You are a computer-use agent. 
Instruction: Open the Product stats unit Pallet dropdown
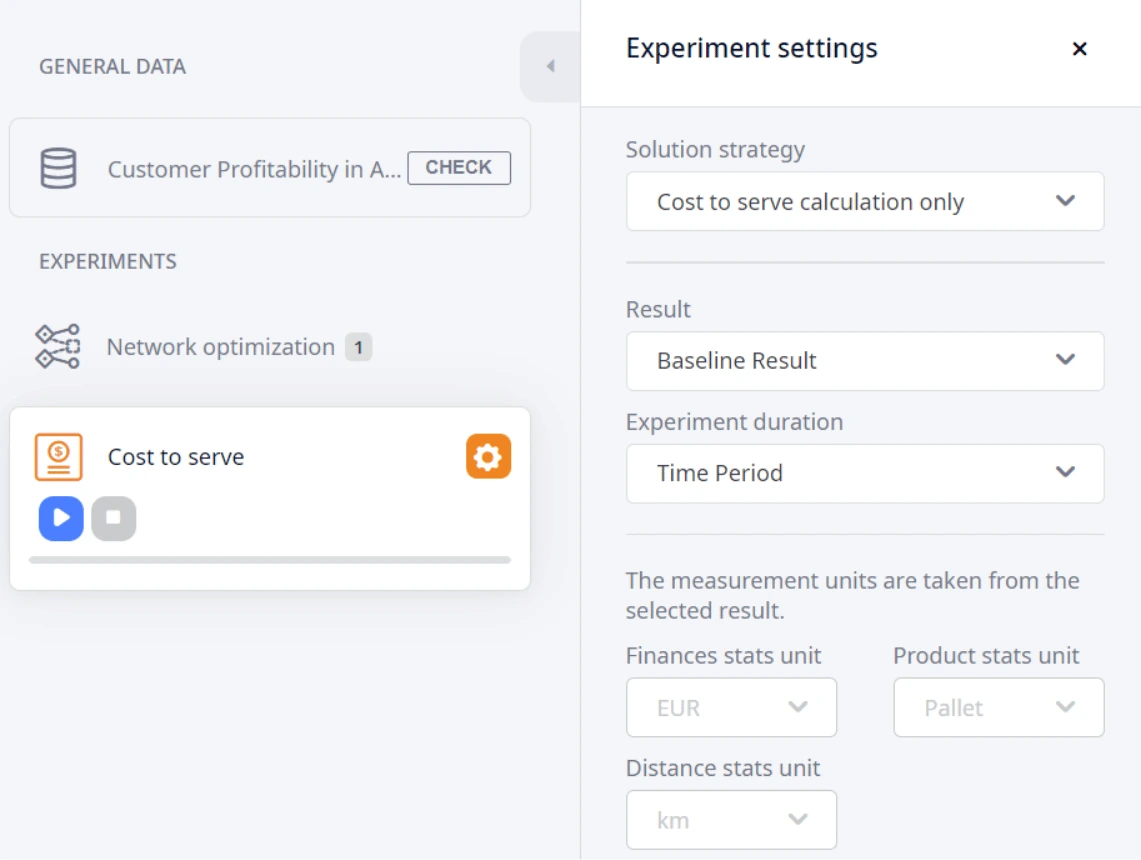tap(998, 707)
